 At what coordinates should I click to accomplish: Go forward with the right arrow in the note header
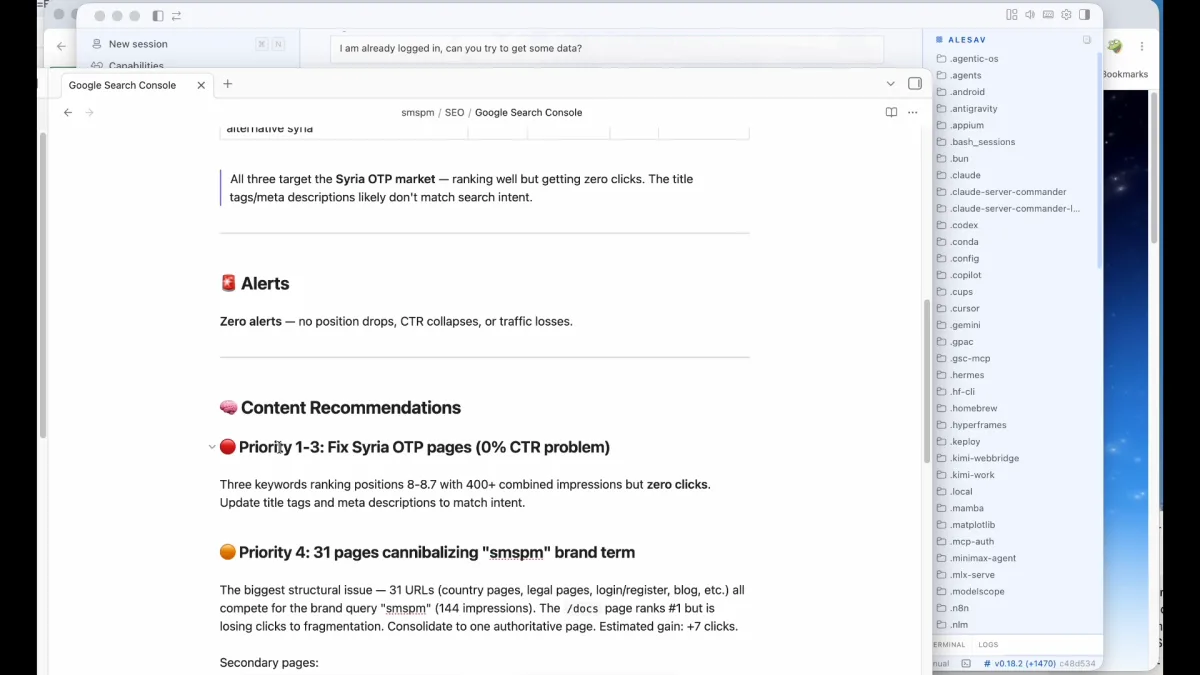point(89,113)
